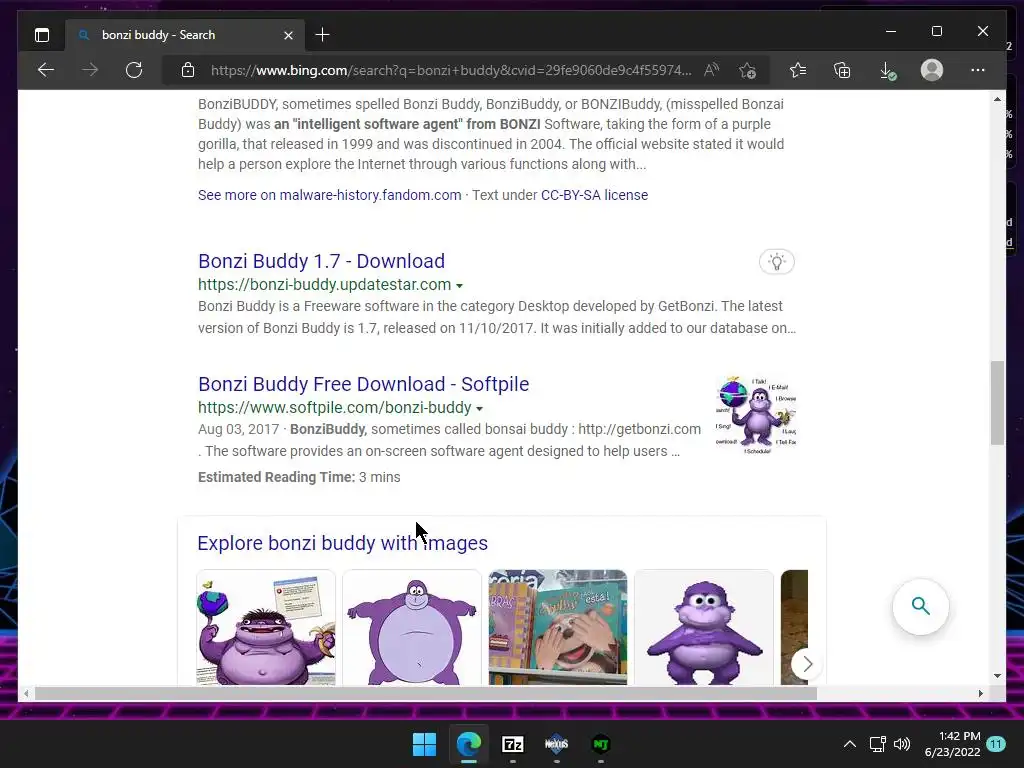The image size is (1024, 768).
Task: Click the horizontal scroll right arrow
Action: point(980,694)
